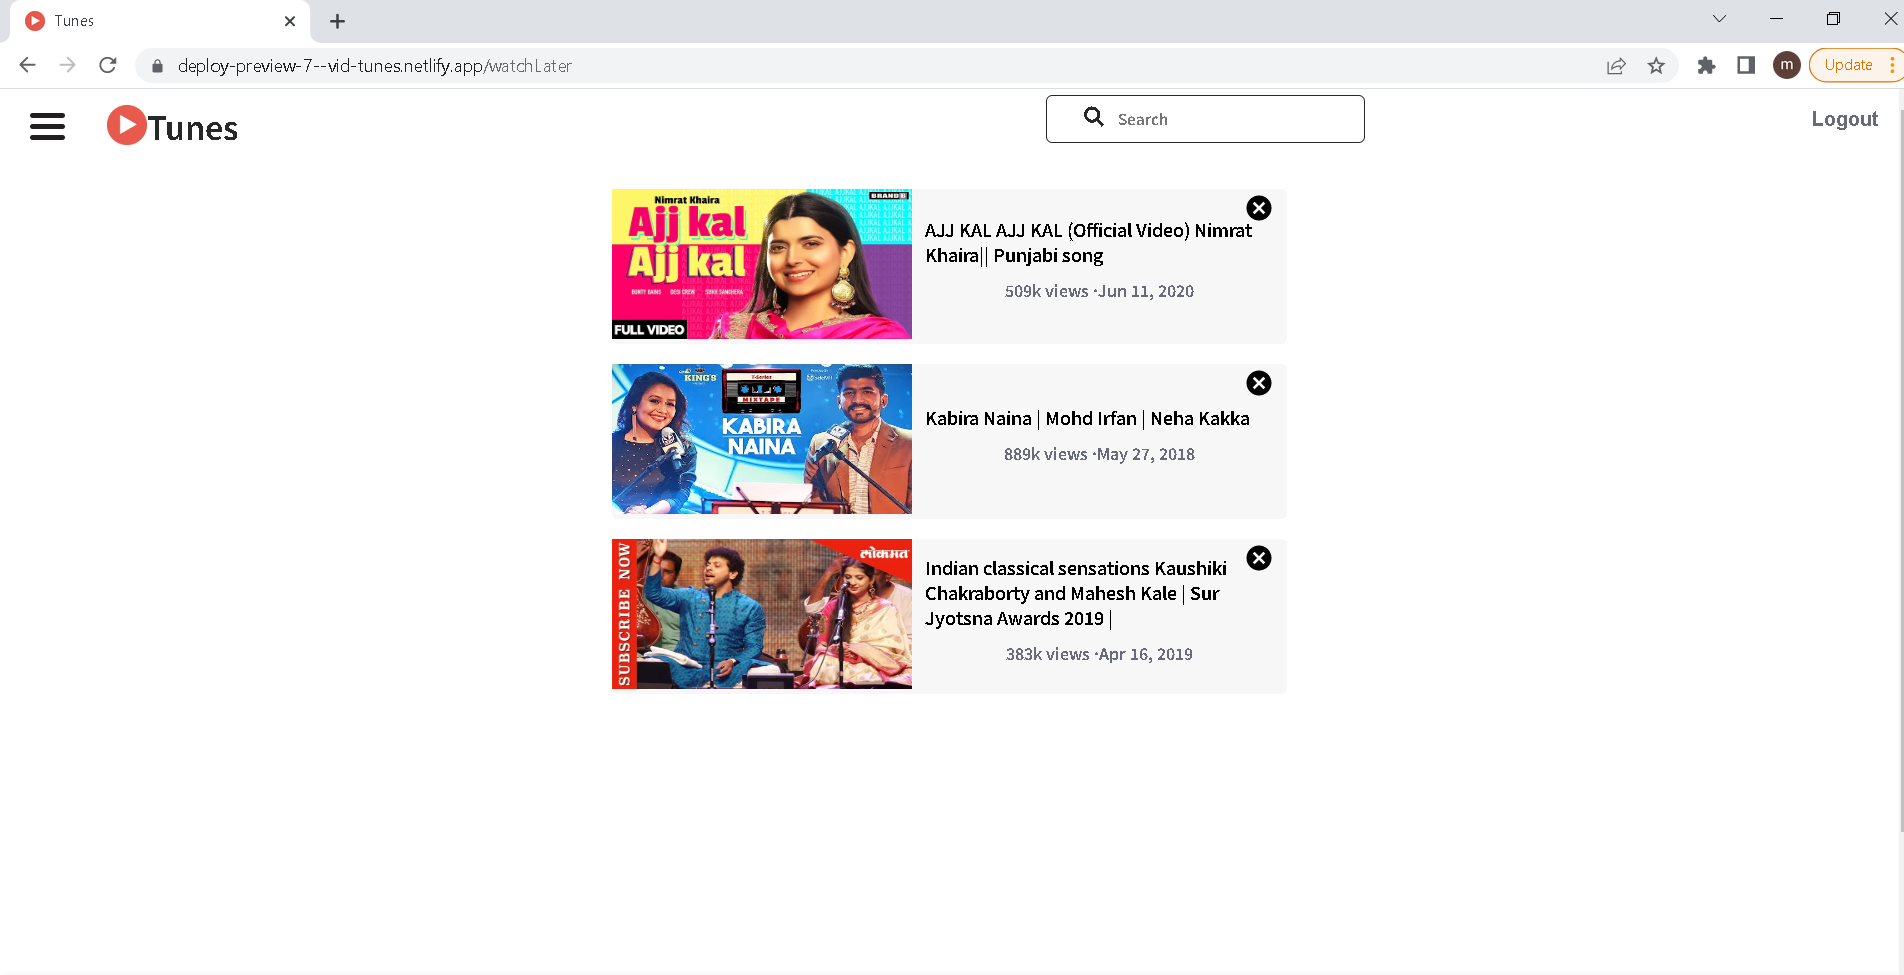Remove the Sur Jyotsna Awards video
Viewport: 1904px width, 975px height.
[1258, 558]
